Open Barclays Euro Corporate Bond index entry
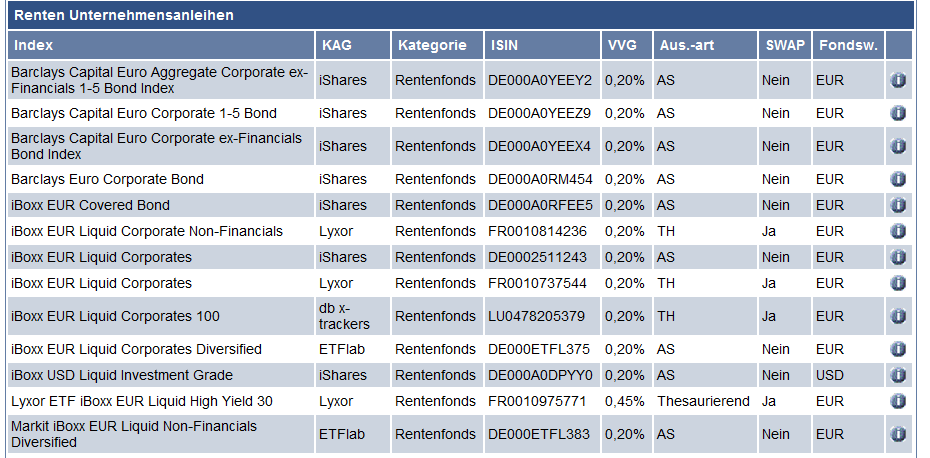This screenshot has height=458, width=930. click(107, 179)
